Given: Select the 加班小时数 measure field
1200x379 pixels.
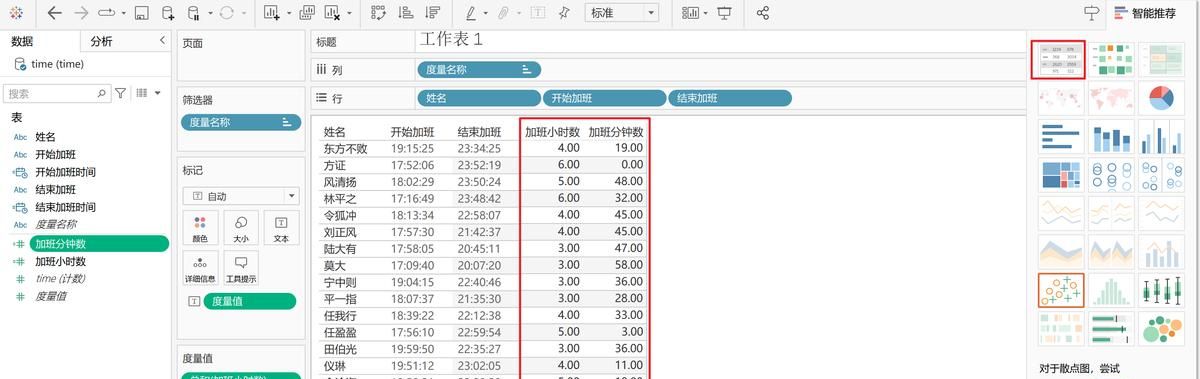Looking at the screenshot, I should (x=60, y=262).
